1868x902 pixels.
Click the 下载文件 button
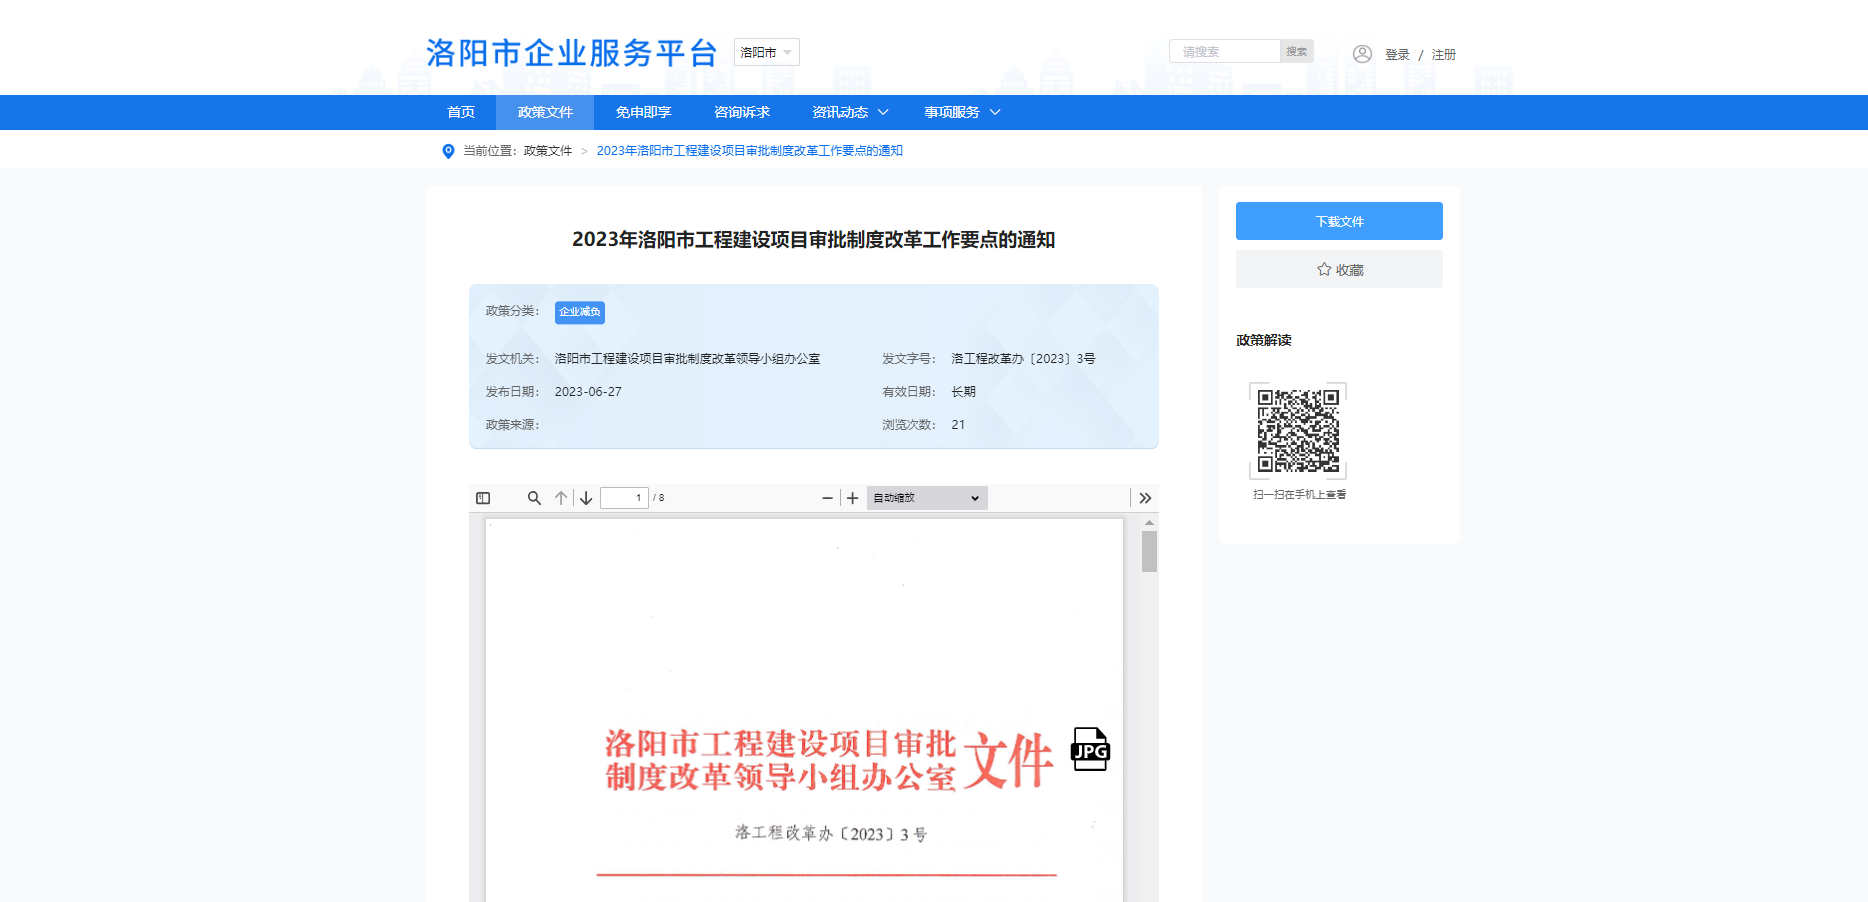[1339, 221]
